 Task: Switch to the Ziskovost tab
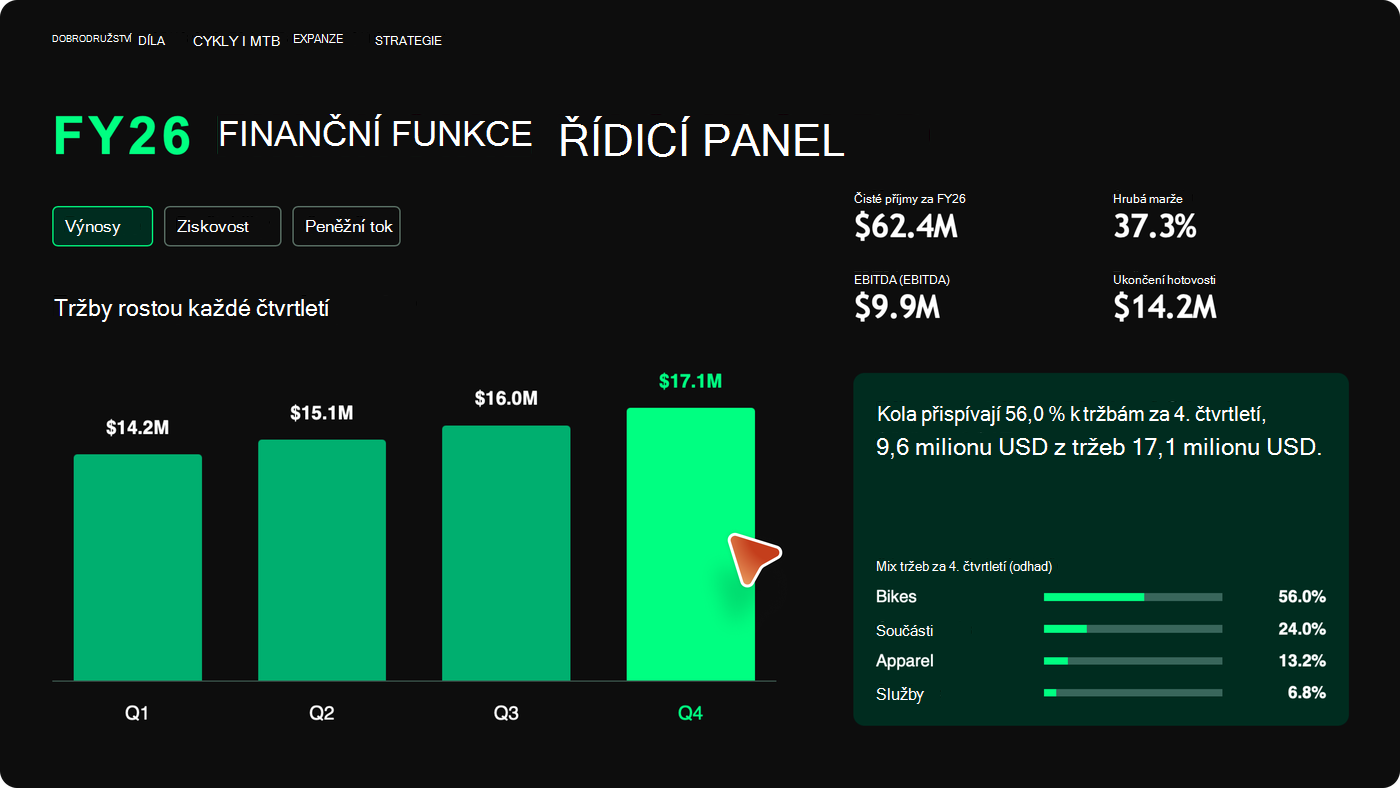[222, 226]
